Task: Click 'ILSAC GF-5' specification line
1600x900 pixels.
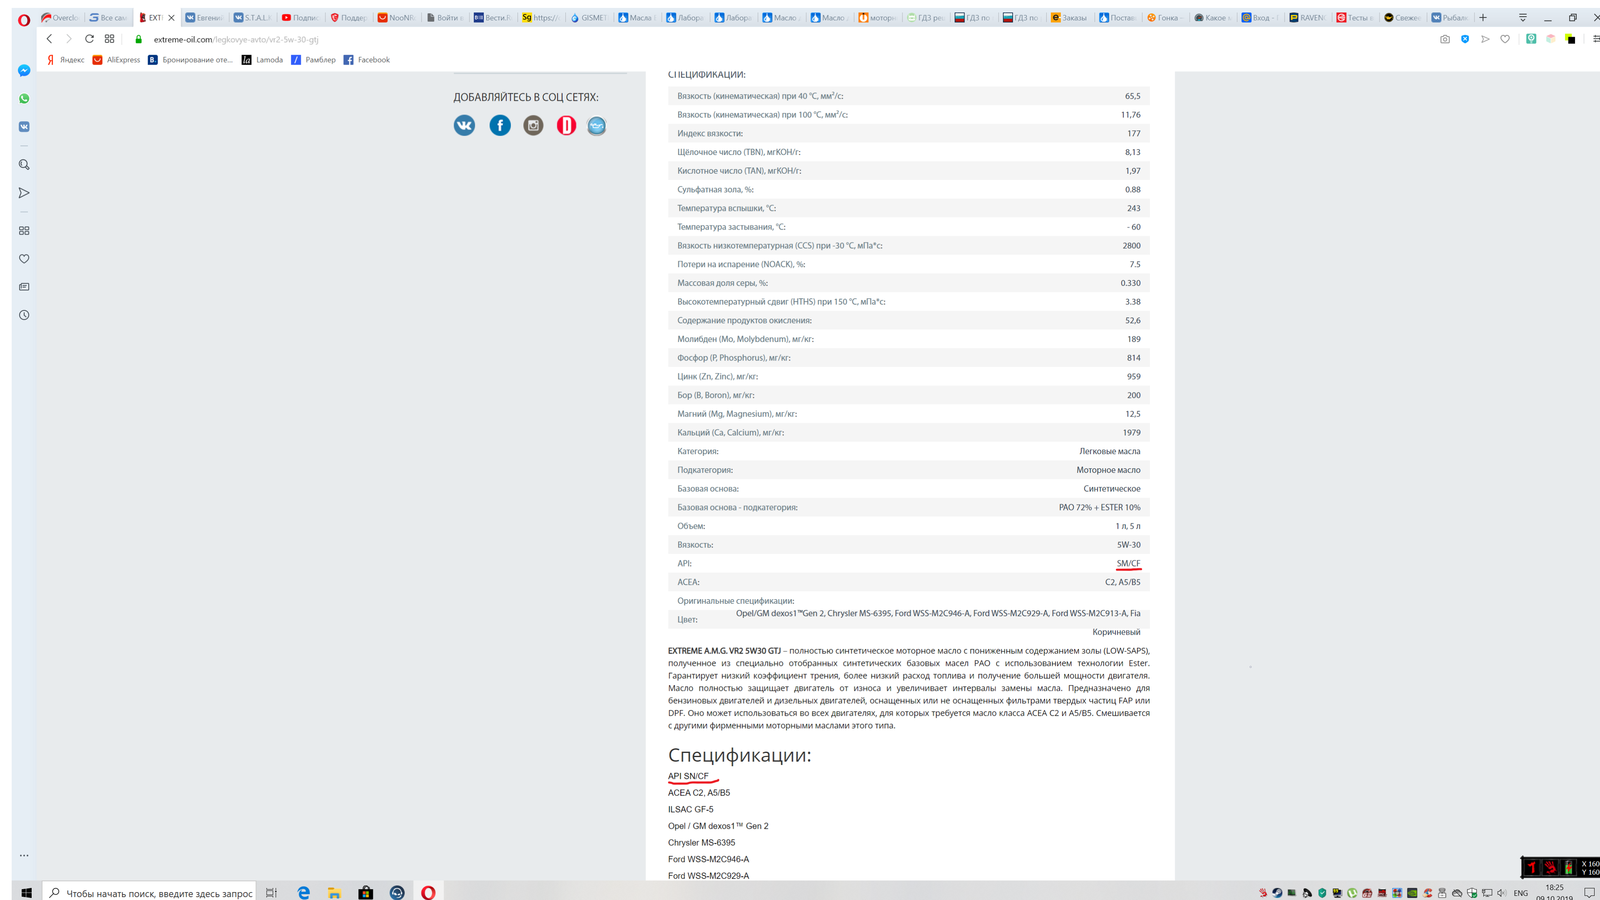Action: (x=691, y=809)
